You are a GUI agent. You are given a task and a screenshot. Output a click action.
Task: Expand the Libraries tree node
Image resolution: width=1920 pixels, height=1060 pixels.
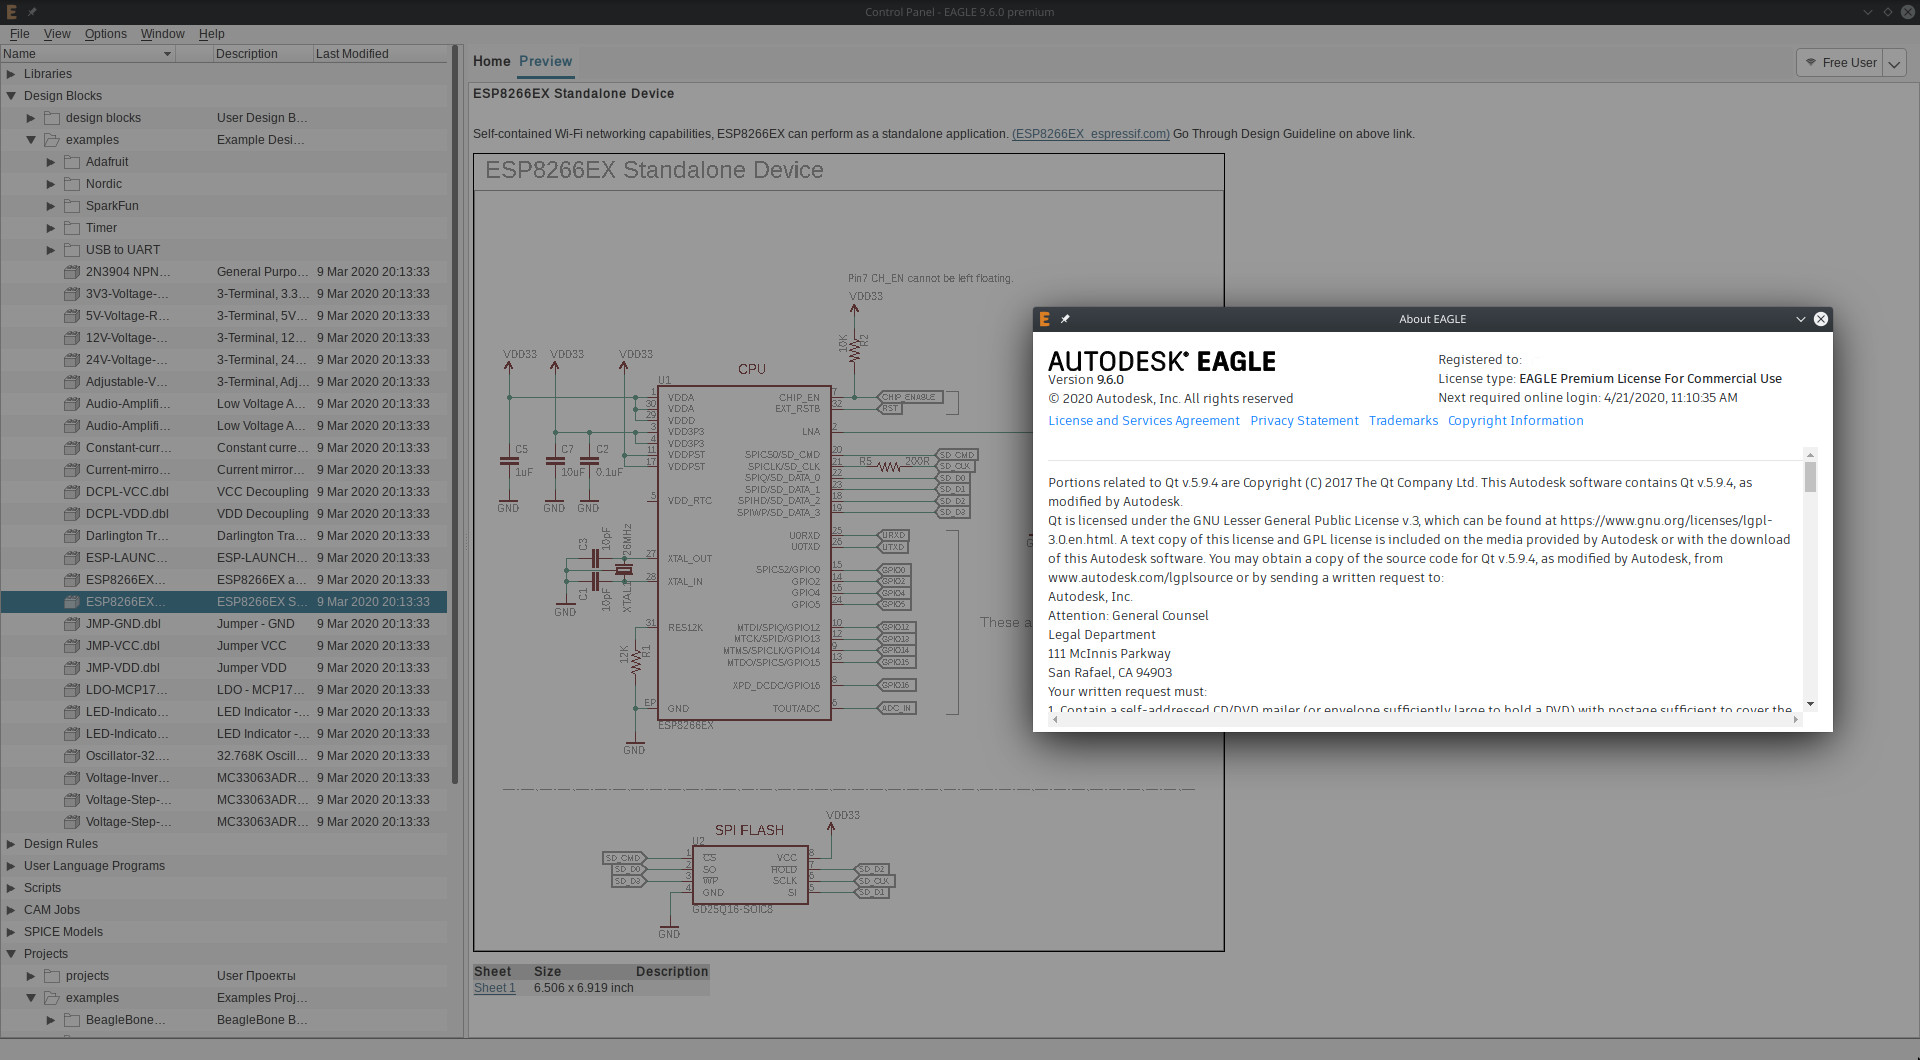pyautogui.click(x=11, y=74)
